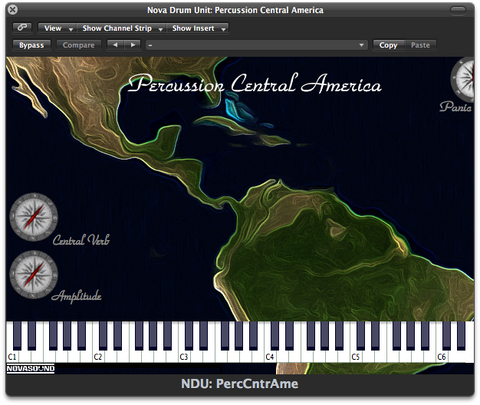Click the NDU: PercCntrAme label
Screen dimensions: 480x405
[x=240, y=384]
